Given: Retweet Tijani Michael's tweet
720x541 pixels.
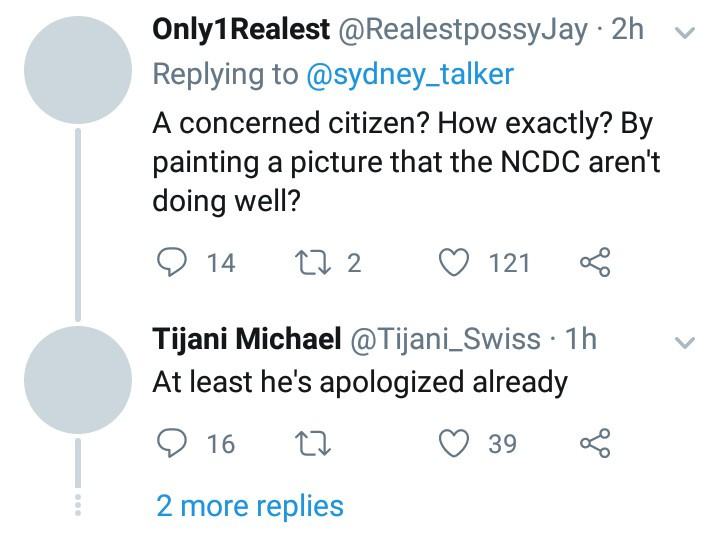Looking at the screenshot, I should [x=312, y=444].
